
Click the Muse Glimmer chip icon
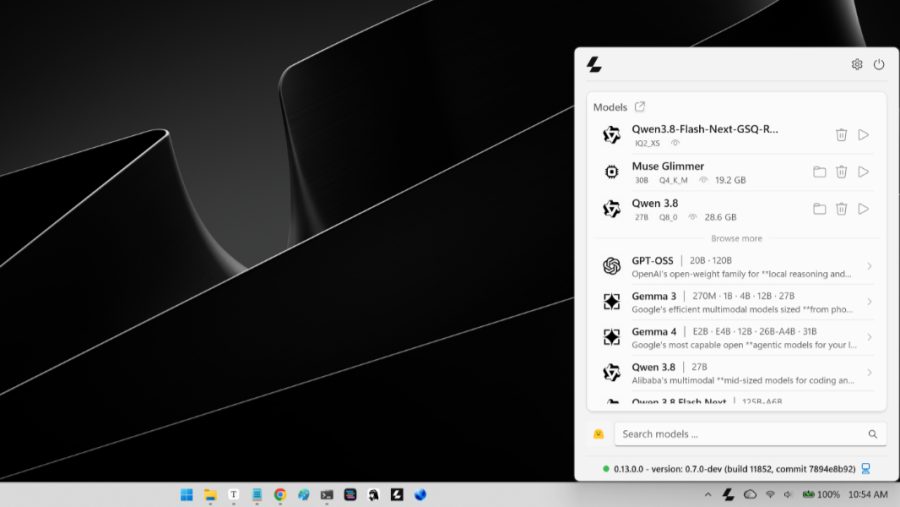coord(611,172)
